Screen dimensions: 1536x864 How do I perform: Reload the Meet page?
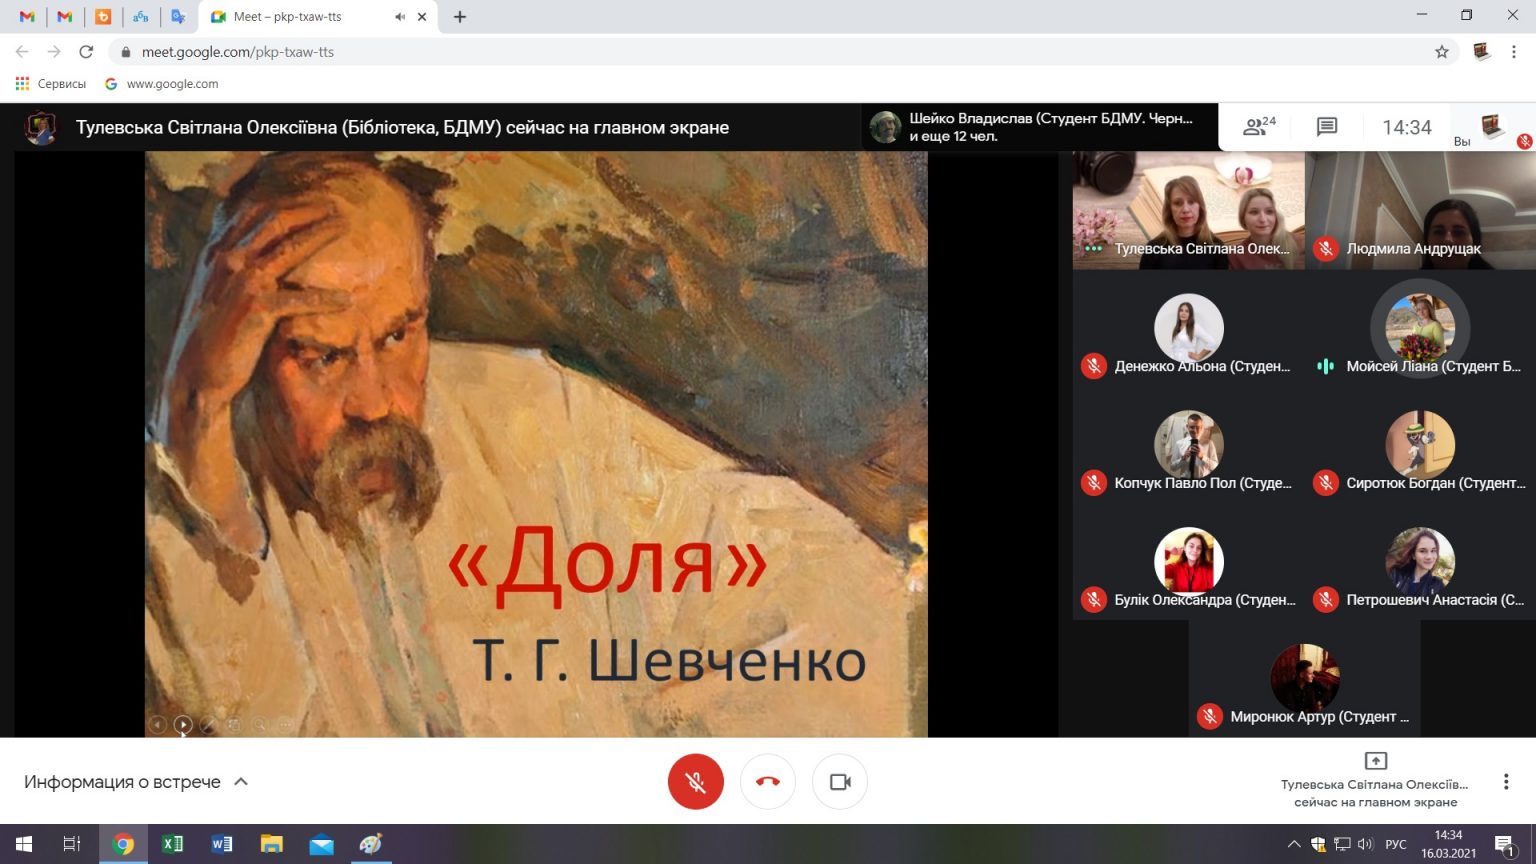tap(86, 52)
